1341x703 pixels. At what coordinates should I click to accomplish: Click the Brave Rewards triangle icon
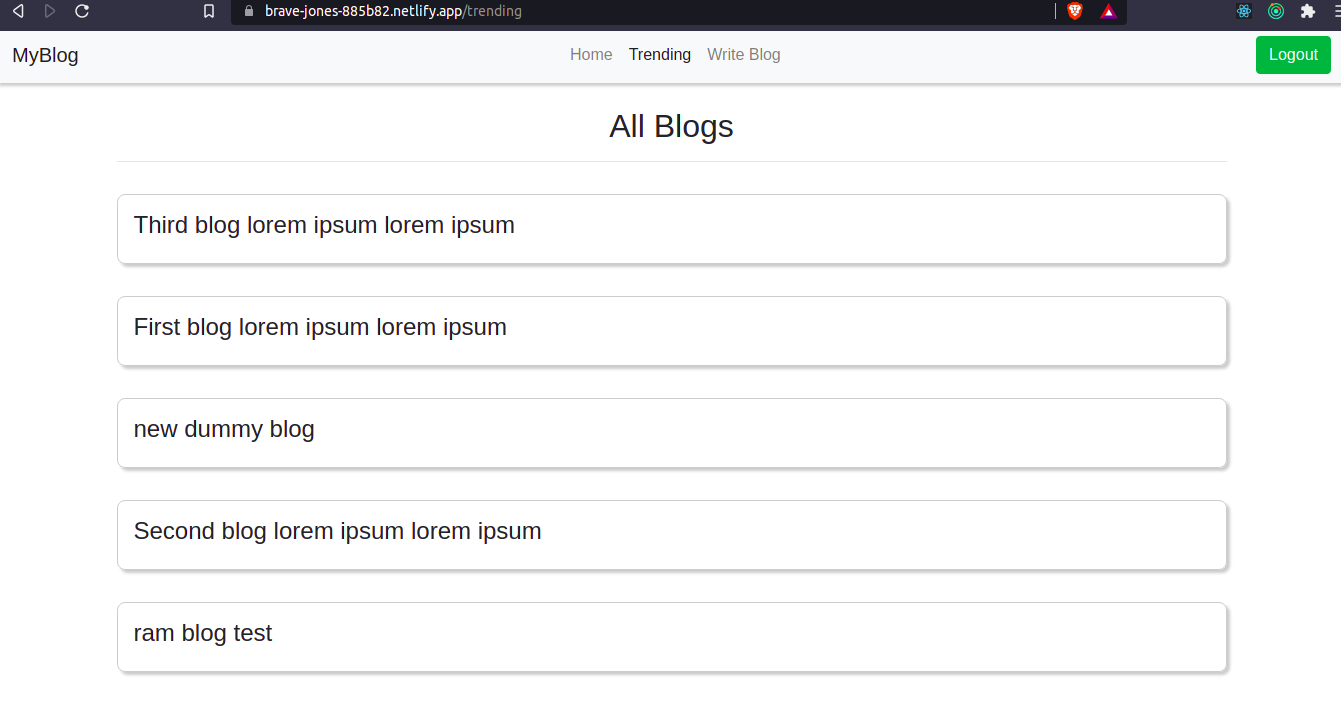click(x=1108, y=11)
